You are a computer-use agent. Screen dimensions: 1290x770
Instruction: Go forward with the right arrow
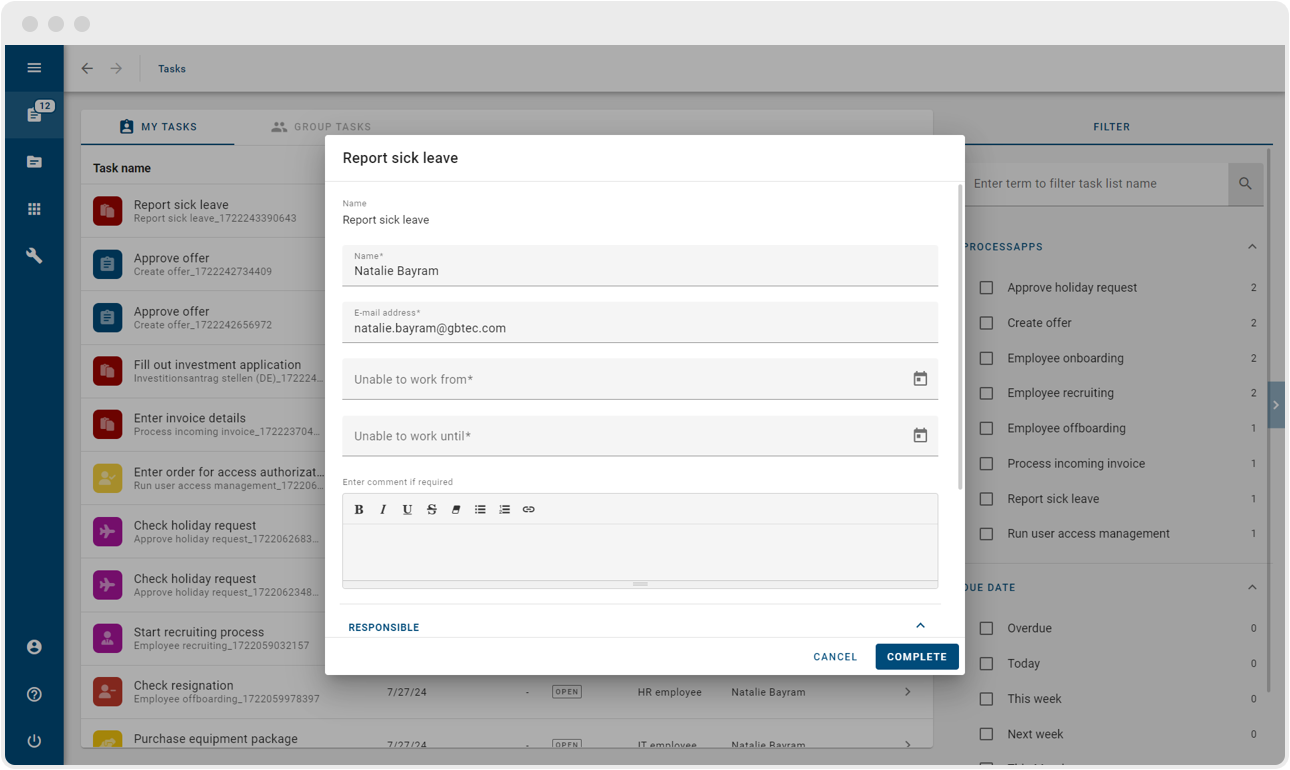coord(116,68)
